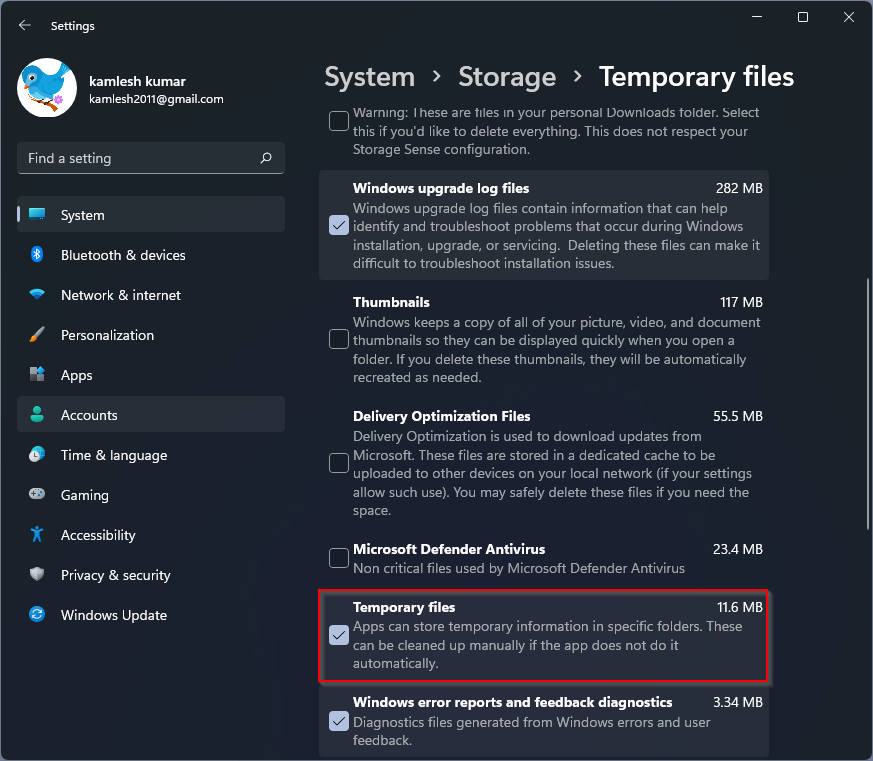The height and width of the screenshot is (761, 873).
Task: Click the Windows Update sync icon
Action: point(37,615)
